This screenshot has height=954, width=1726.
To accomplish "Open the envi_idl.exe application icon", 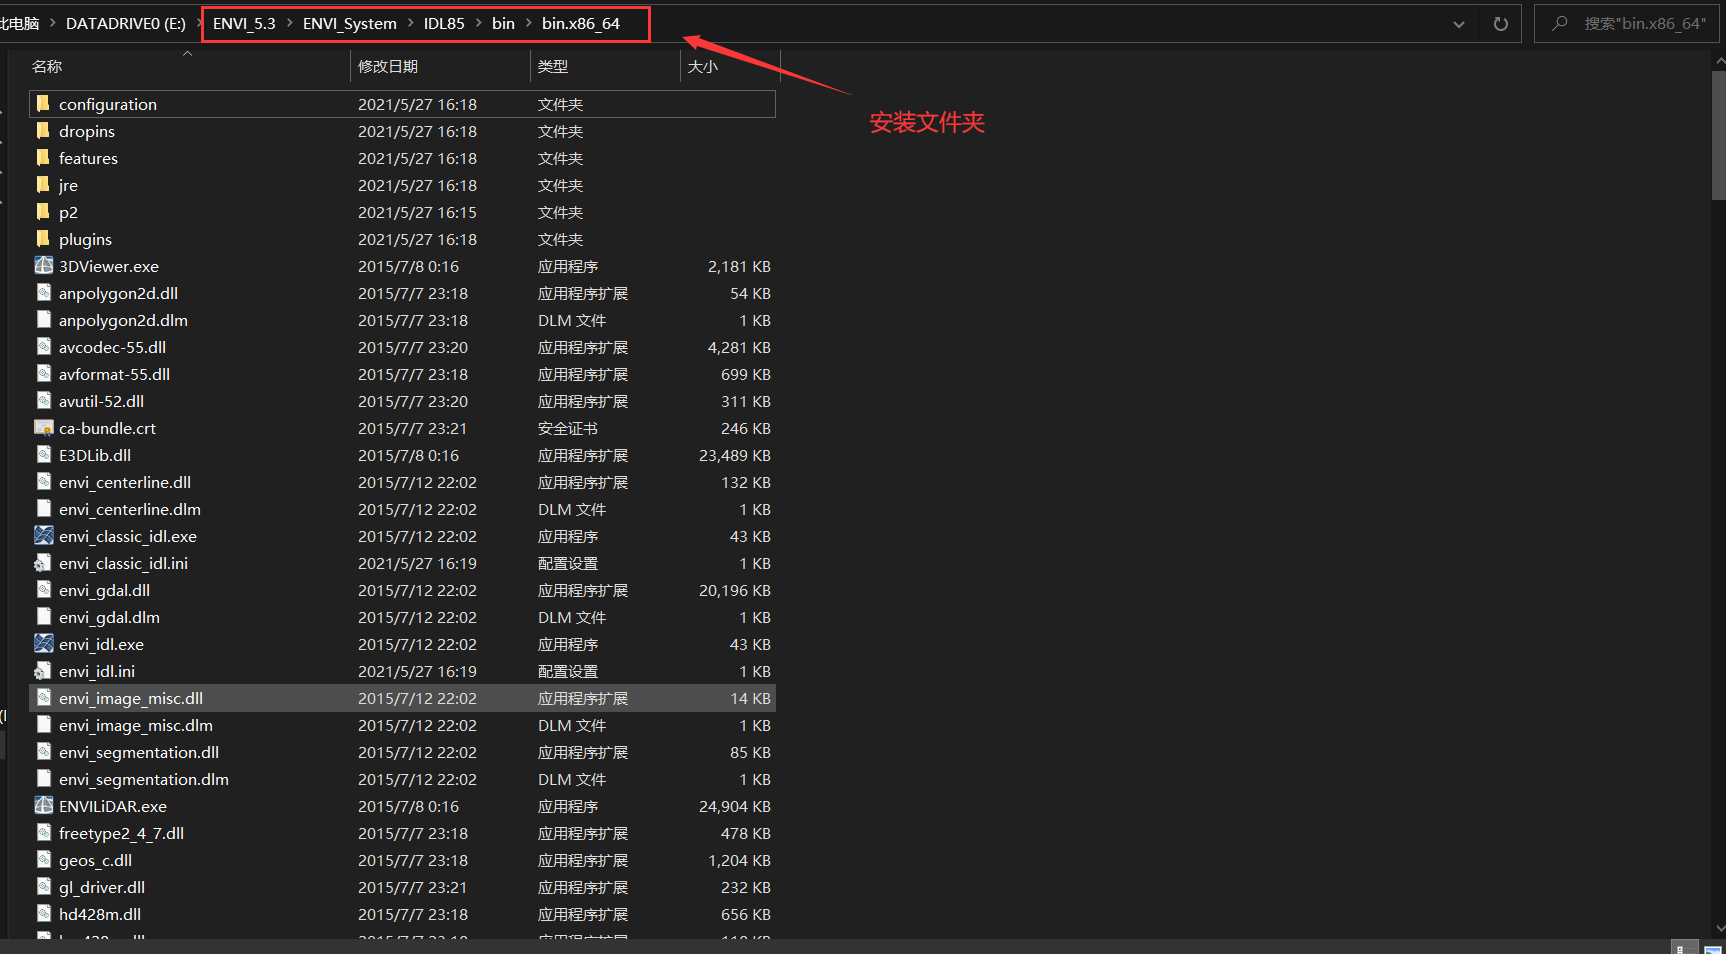I will tap(44, 644).
